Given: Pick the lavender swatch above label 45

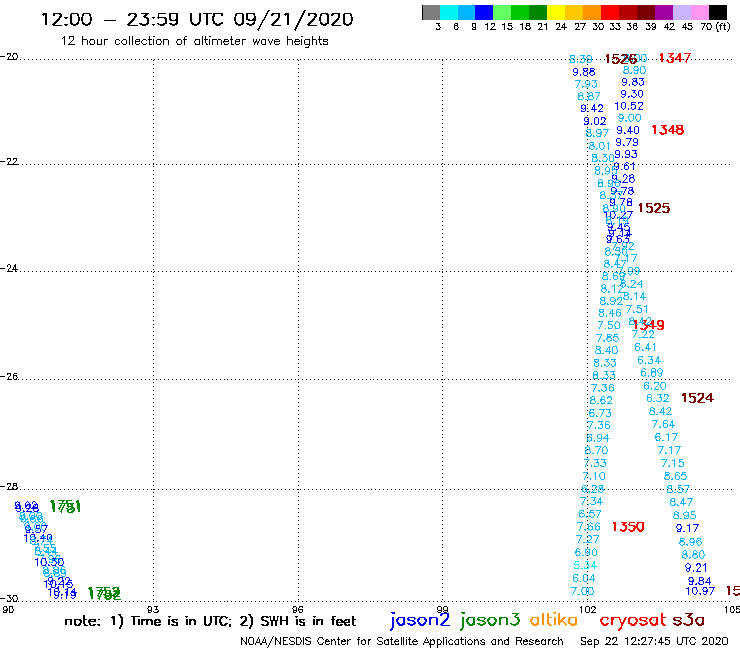Looking at the screenshot, I should [x=681, y=12].
